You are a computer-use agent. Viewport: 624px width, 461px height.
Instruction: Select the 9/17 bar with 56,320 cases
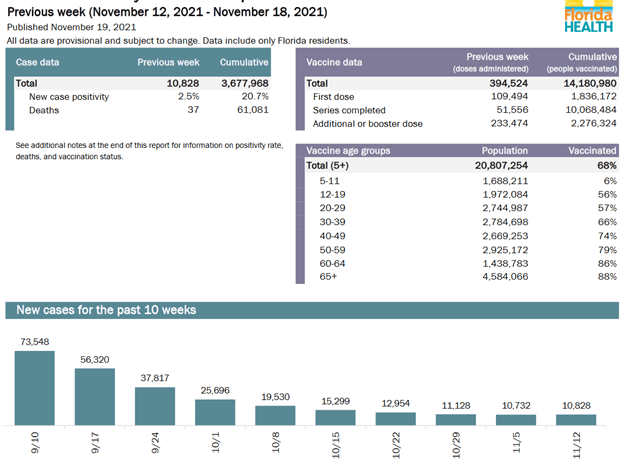(95, 393)
